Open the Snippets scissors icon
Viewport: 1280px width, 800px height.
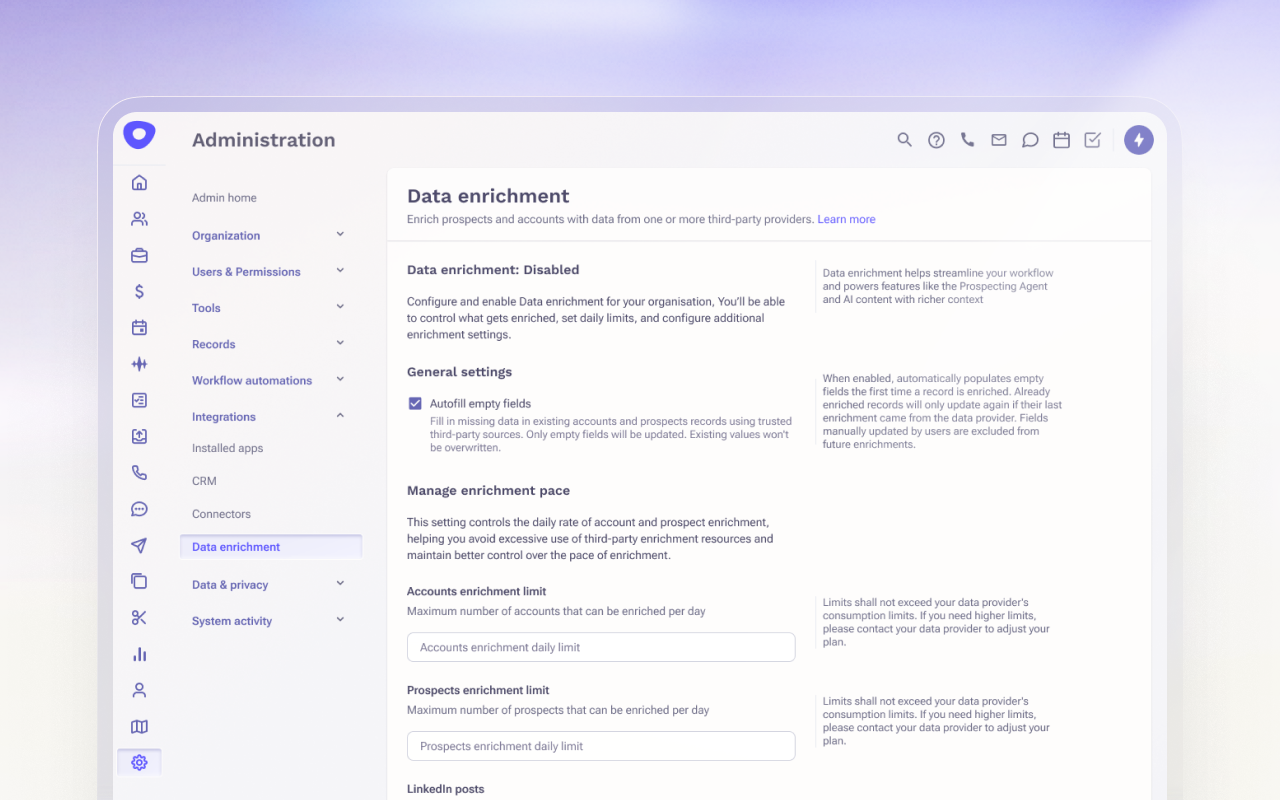point(139,617)
